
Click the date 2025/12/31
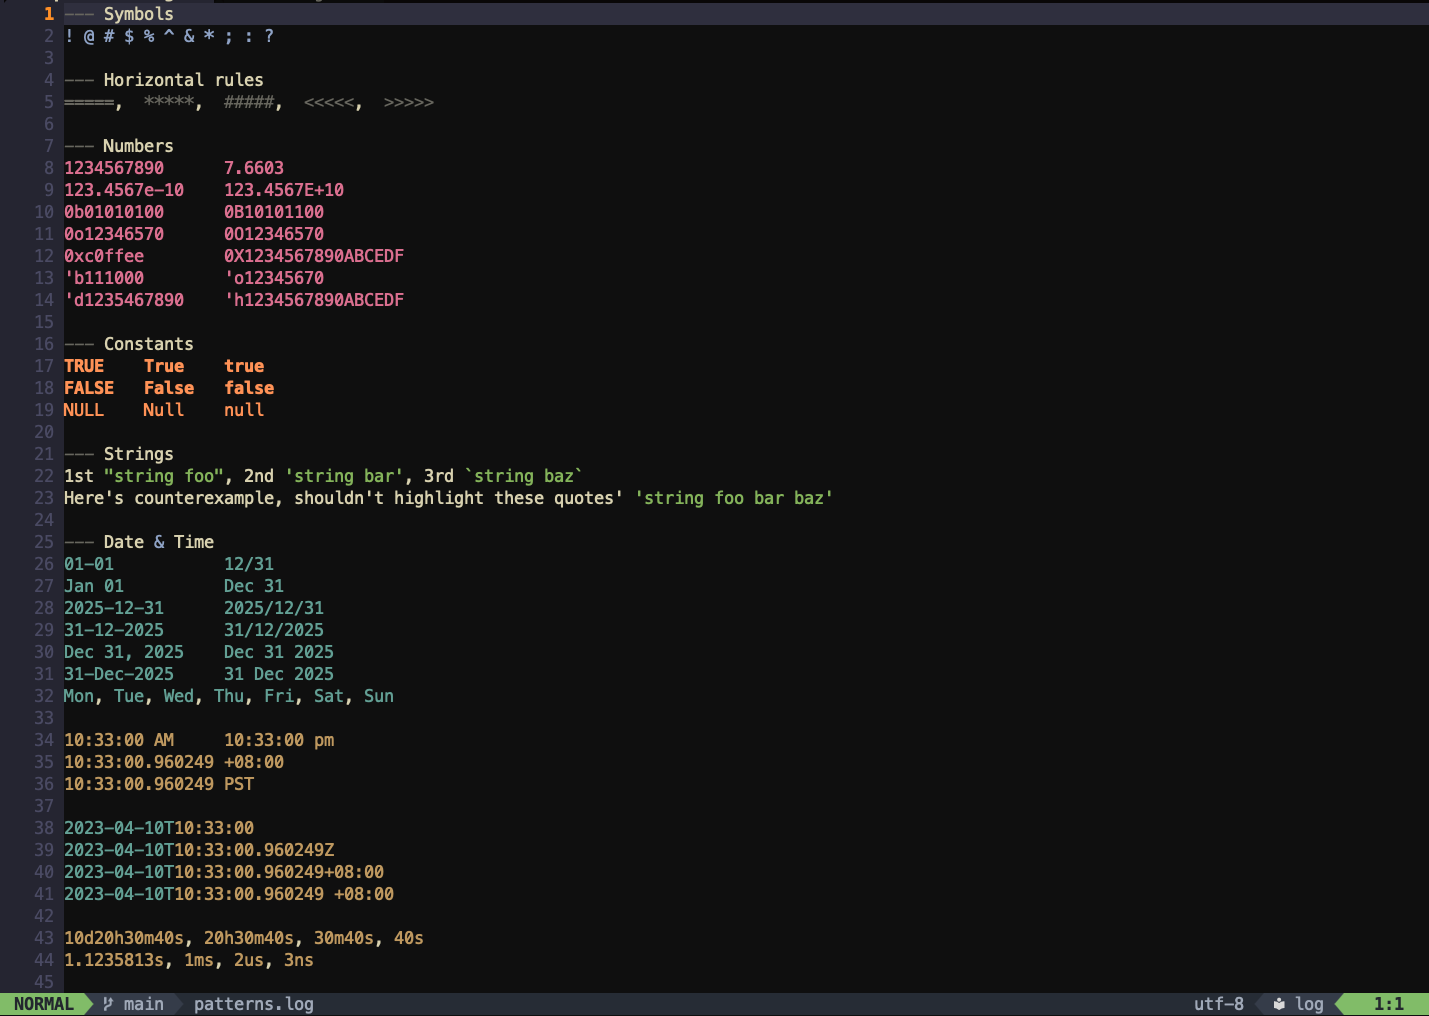[x=274, y=608]
